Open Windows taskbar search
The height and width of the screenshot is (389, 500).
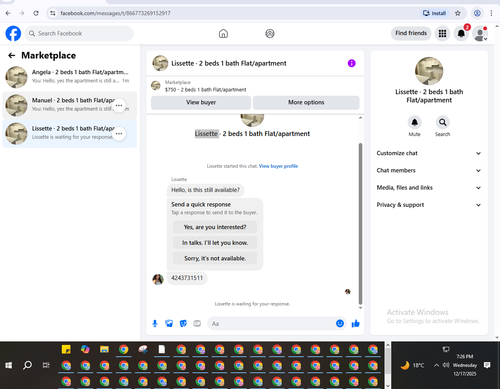27,365
